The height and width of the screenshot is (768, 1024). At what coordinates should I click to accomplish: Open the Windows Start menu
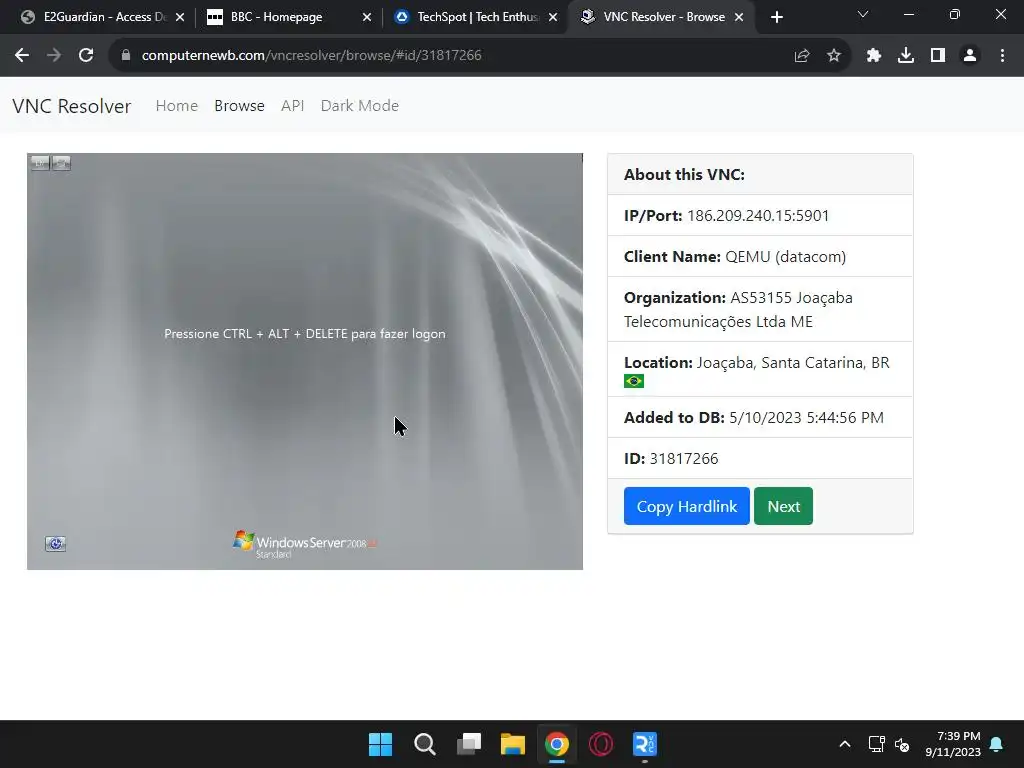(x=381, y=744)
